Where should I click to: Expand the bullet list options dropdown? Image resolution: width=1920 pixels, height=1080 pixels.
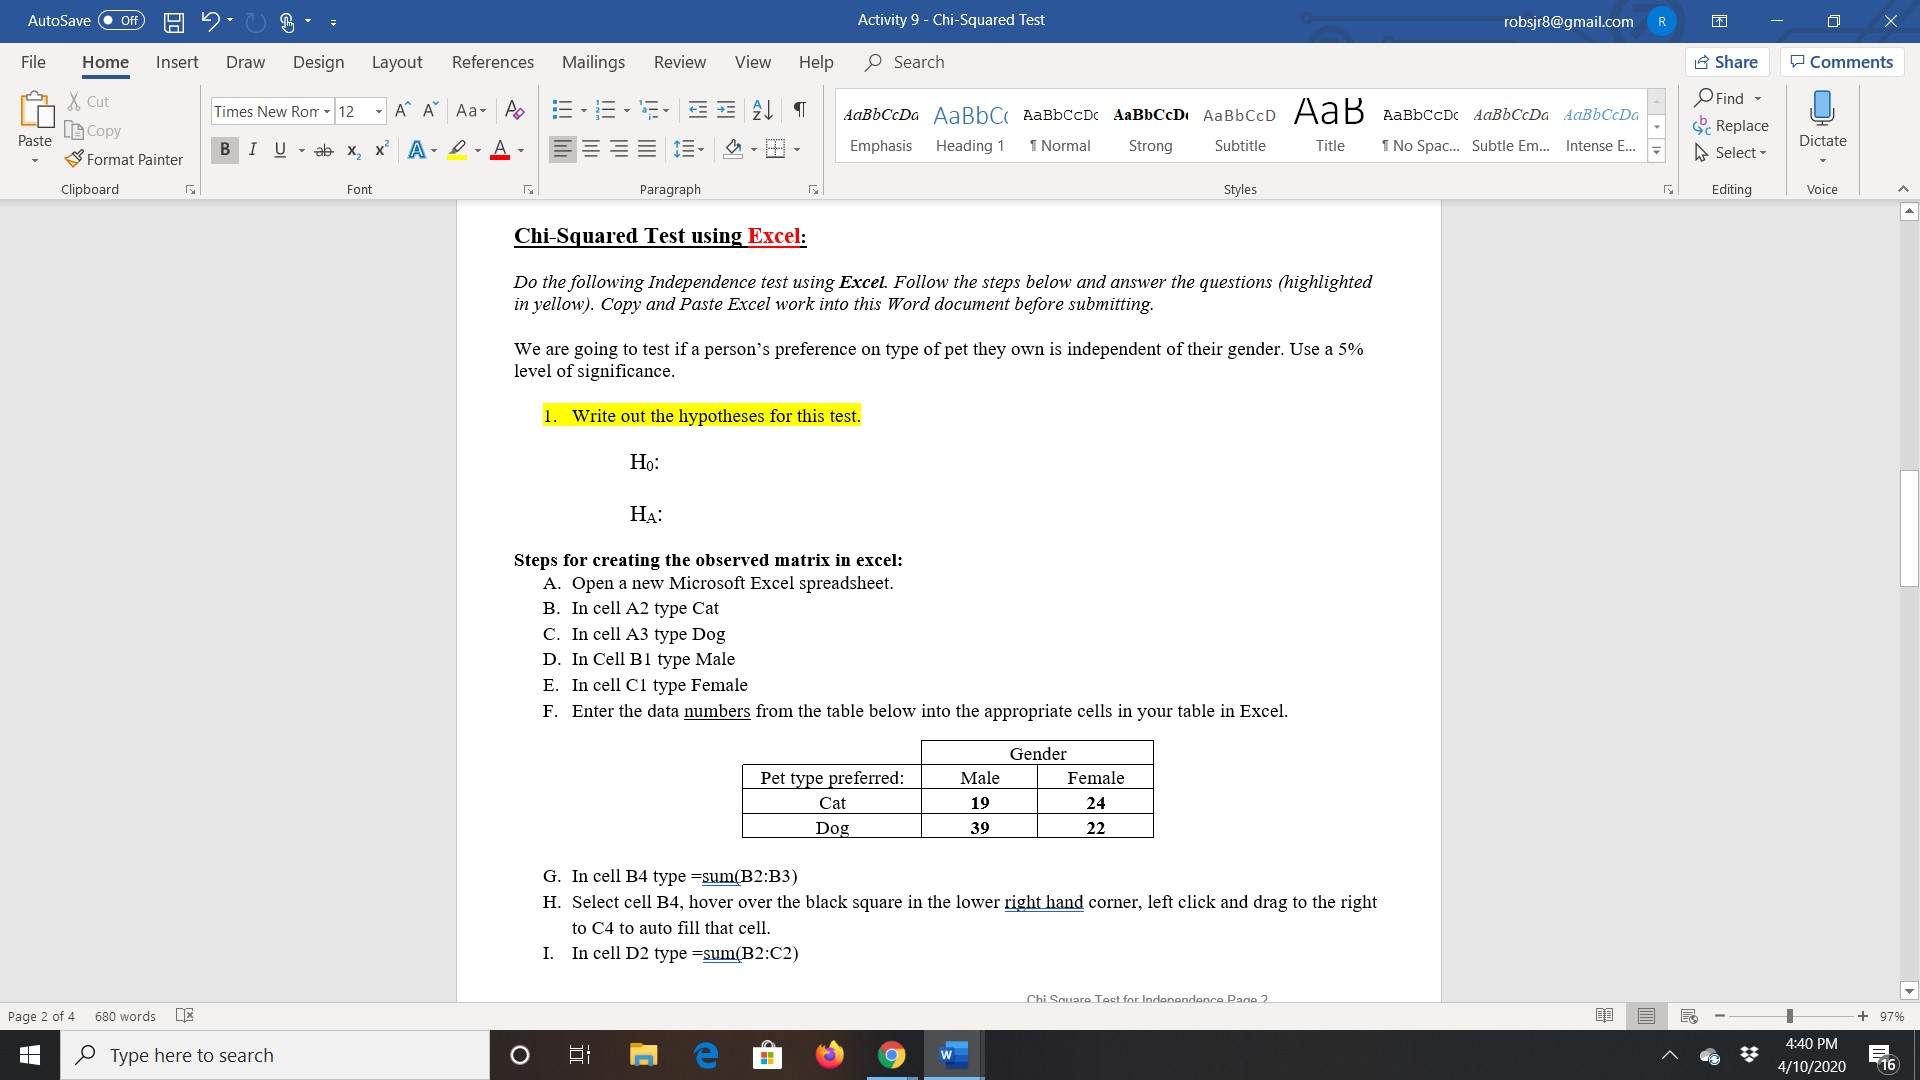pos(584,110)
